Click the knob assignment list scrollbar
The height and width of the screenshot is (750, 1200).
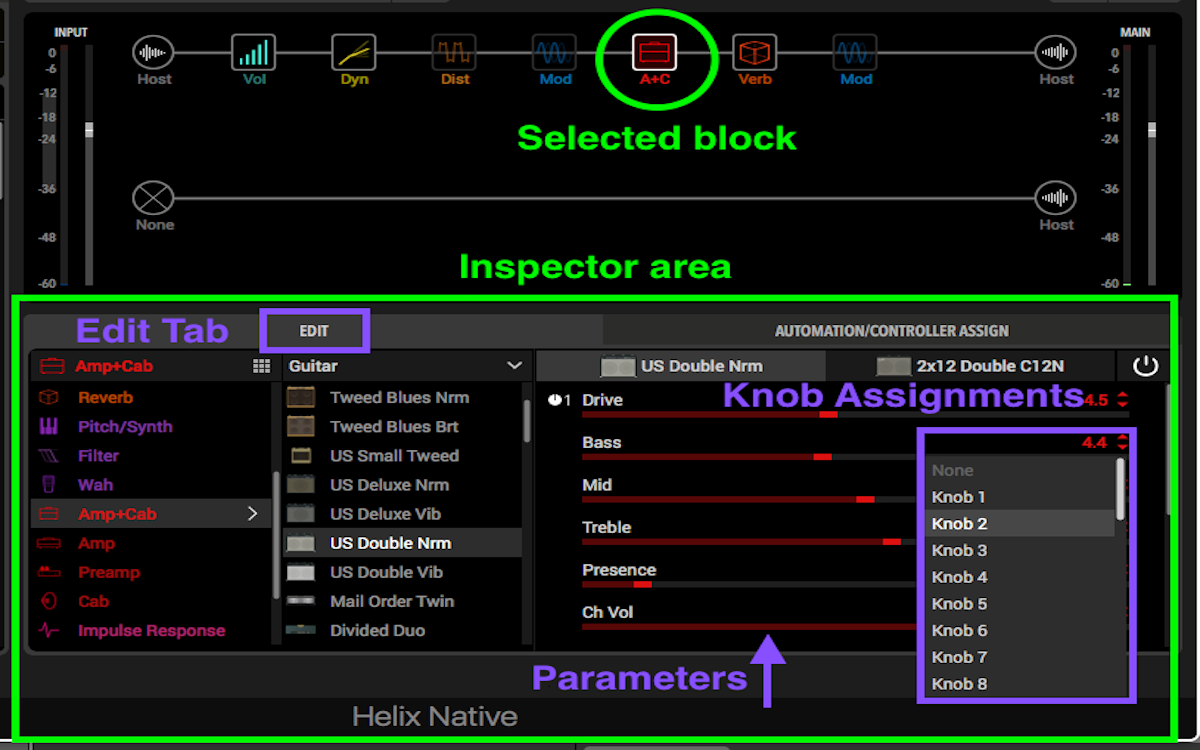click(x=1120, y=489)
